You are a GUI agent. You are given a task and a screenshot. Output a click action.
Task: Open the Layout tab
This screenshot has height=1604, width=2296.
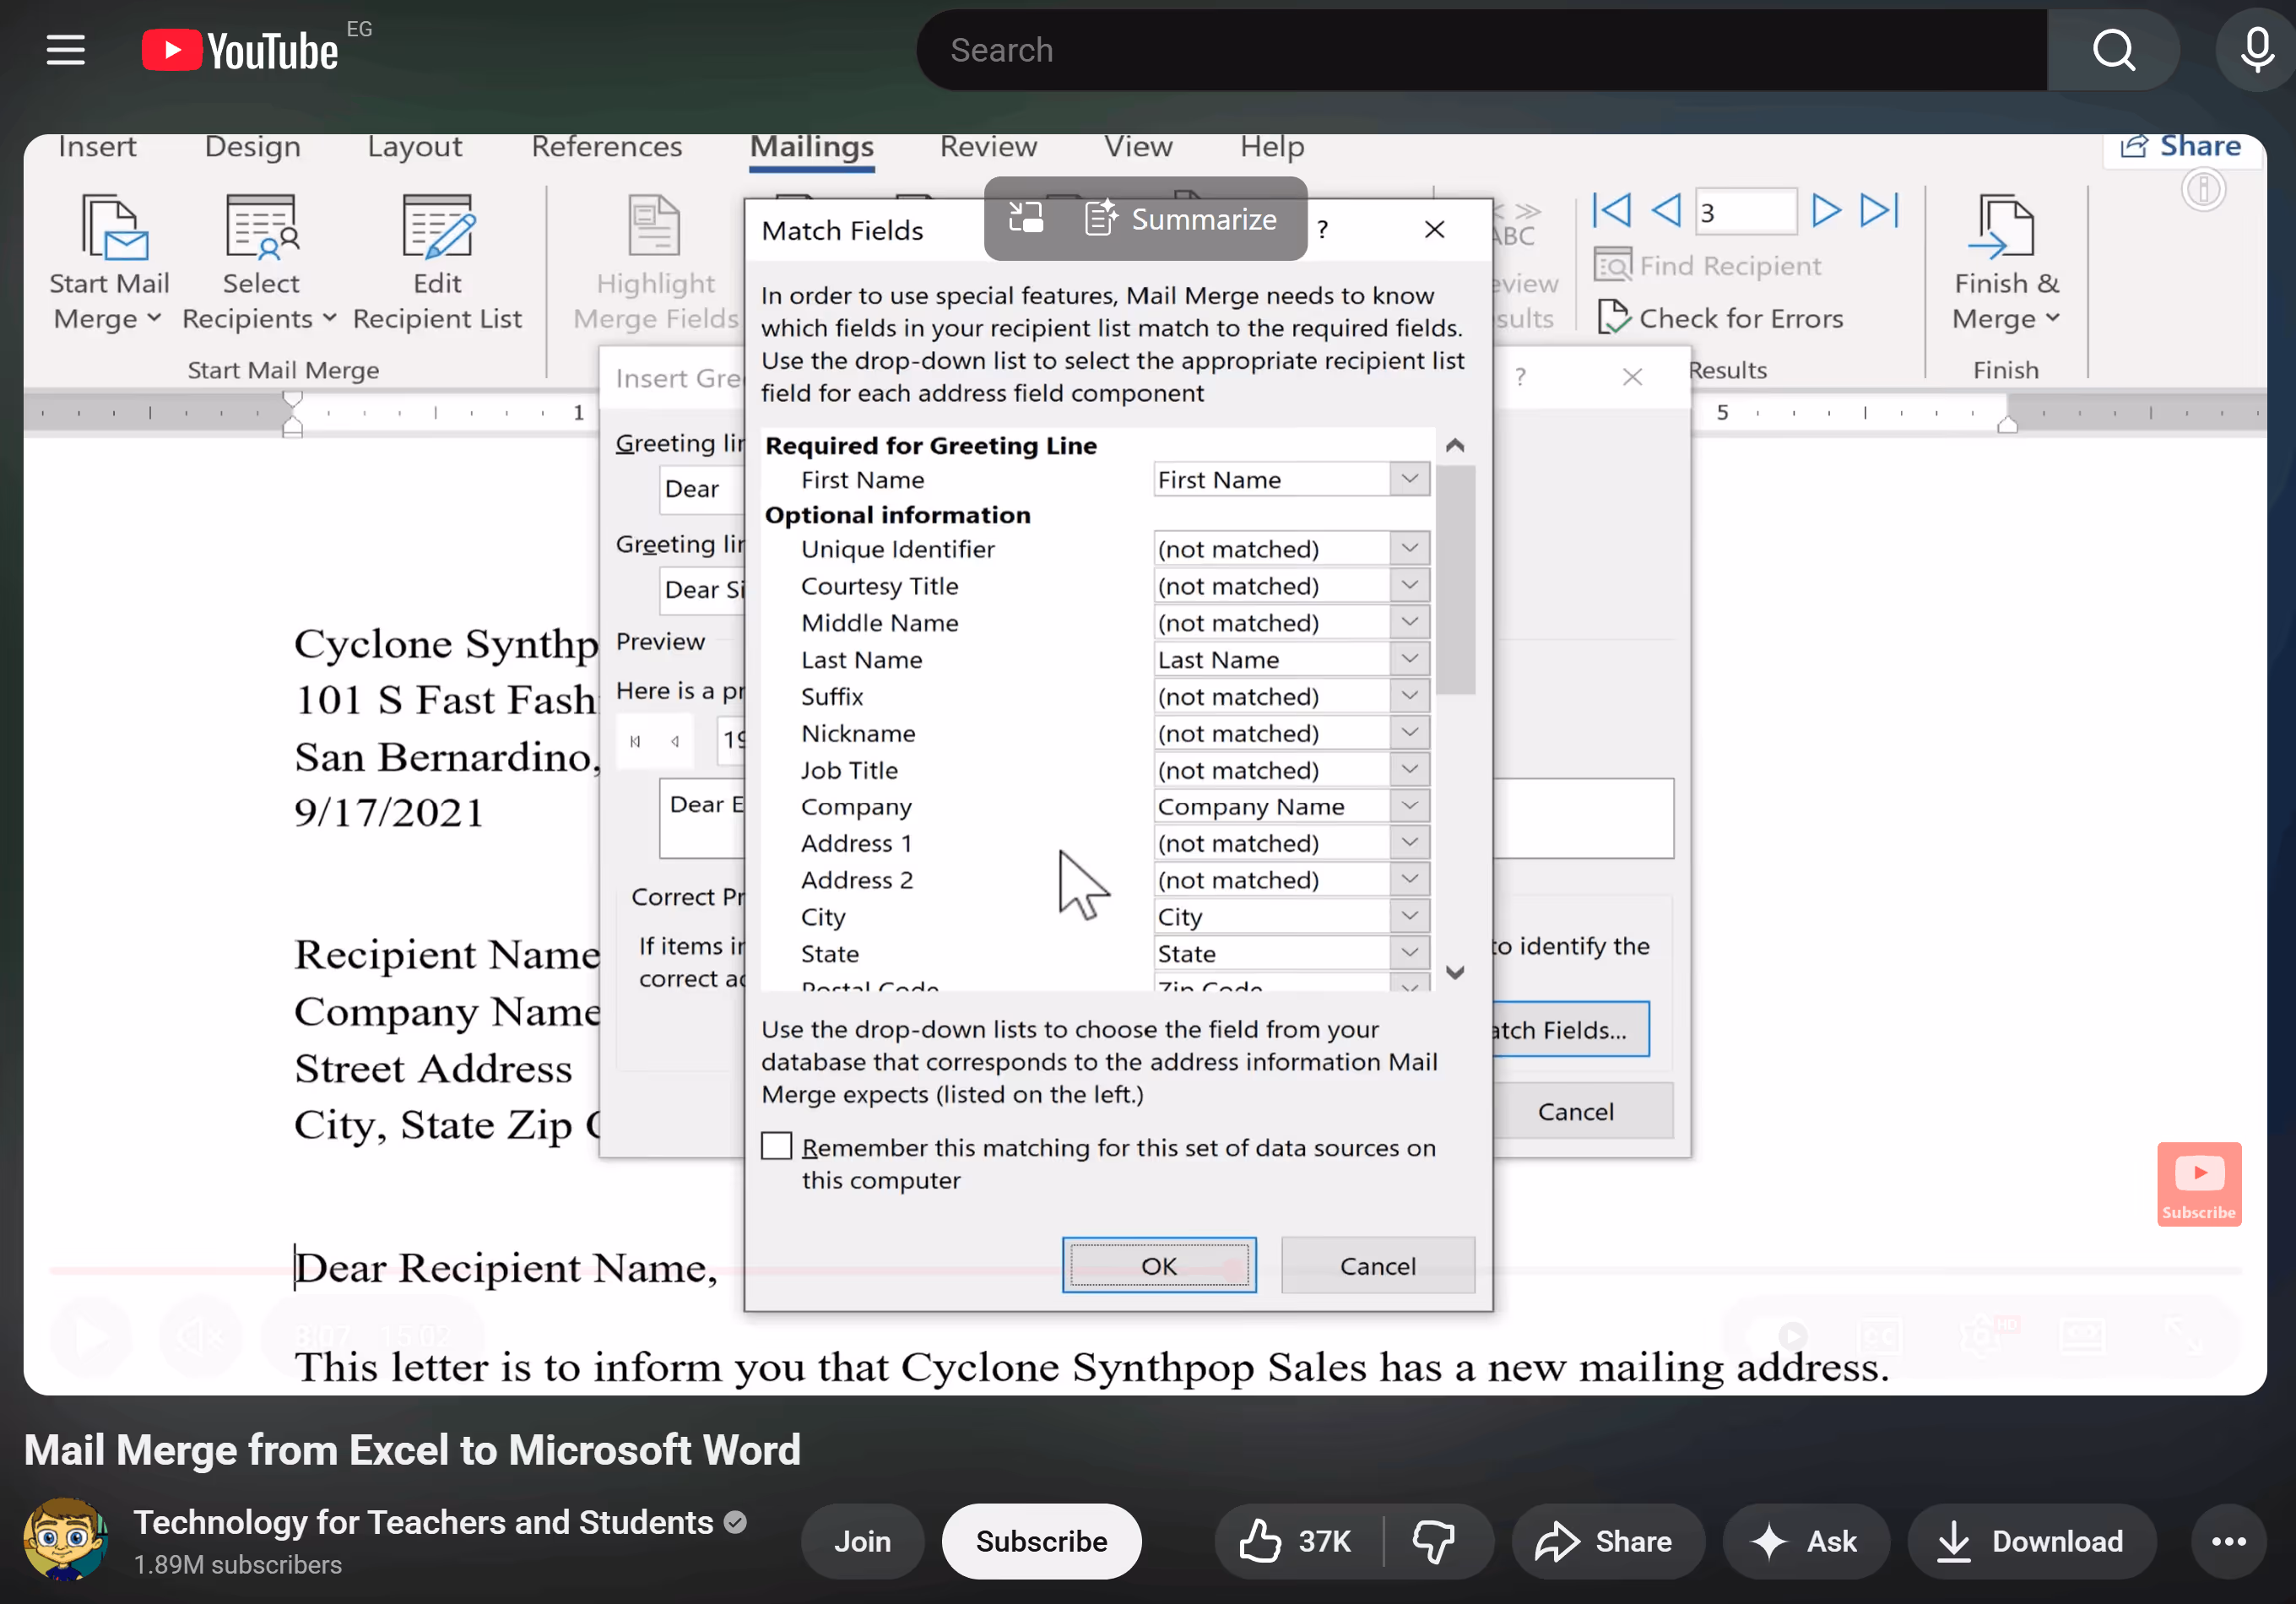click(x=414, y=147)
